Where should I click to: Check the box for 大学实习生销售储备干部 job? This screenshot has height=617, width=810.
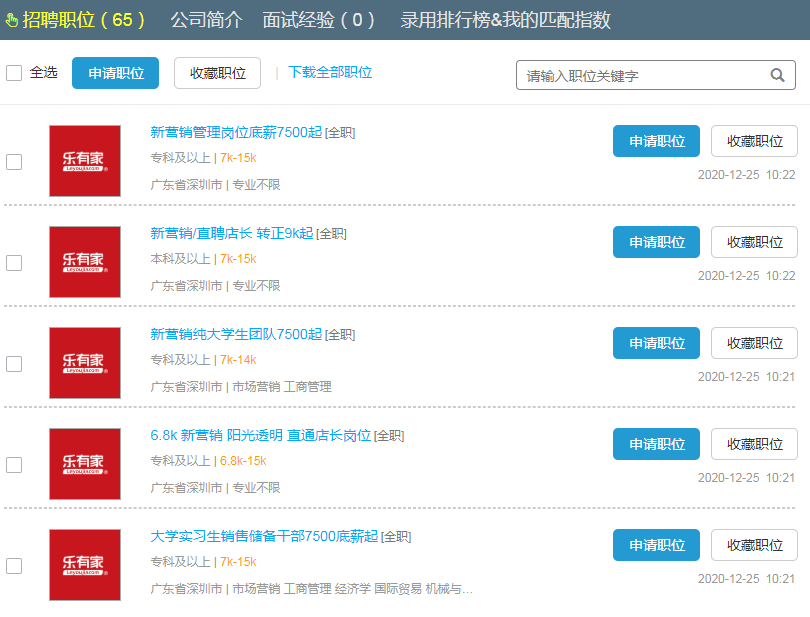(x=14, y=566)
